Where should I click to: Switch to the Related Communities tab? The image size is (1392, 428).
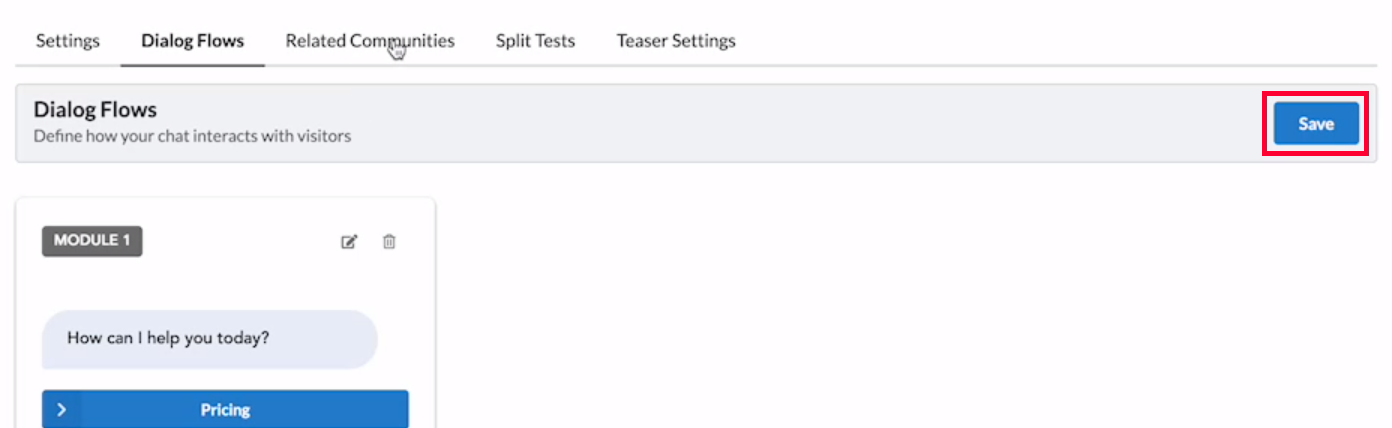370,41
